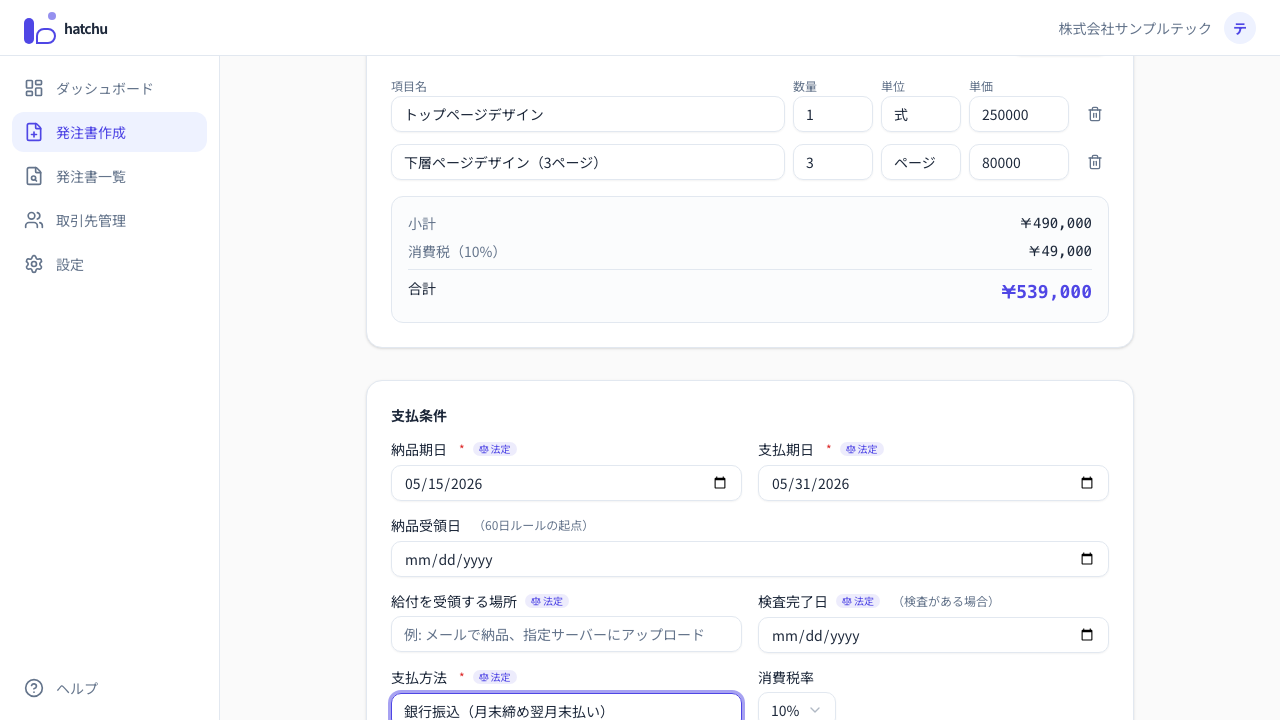Click the 支払方法 field with 銀行振込
Viewport: 1280px width, 720px height.
[x=566, y=707]
